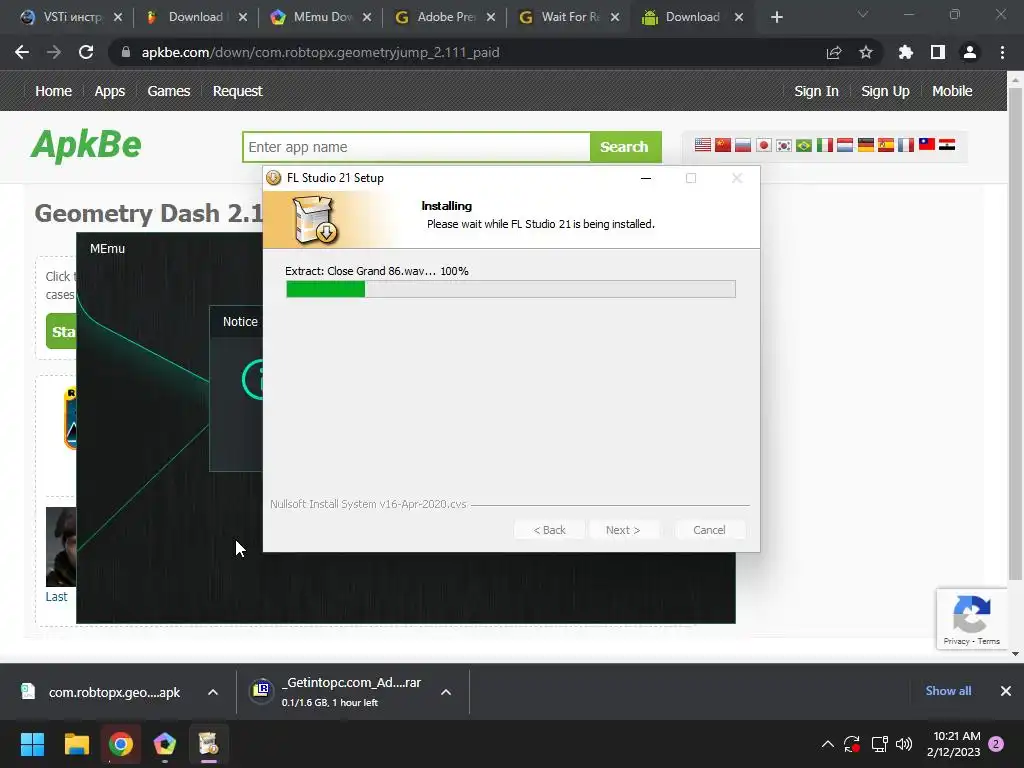Screen dimensions: 1024x768
Task: Click Show all downloads
Action: coord(948,691)
